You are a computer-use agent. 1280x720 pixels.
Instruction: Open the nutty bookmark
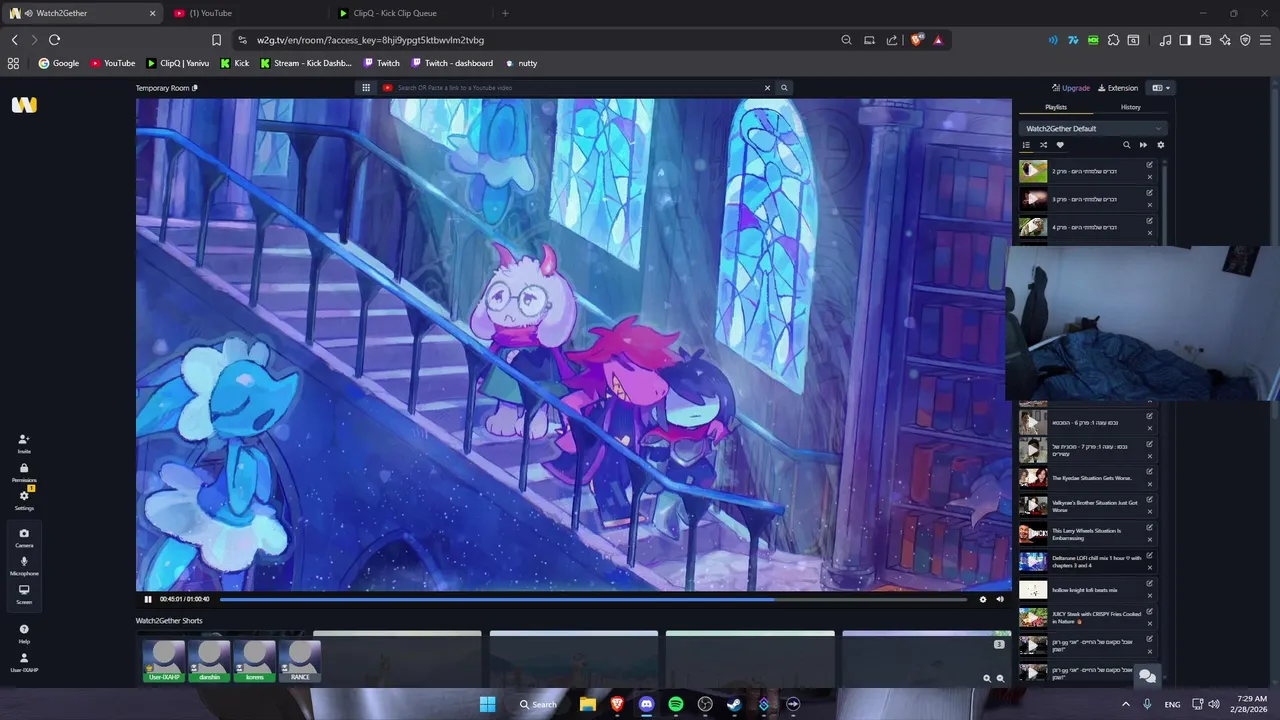click(x=521, y=63)
